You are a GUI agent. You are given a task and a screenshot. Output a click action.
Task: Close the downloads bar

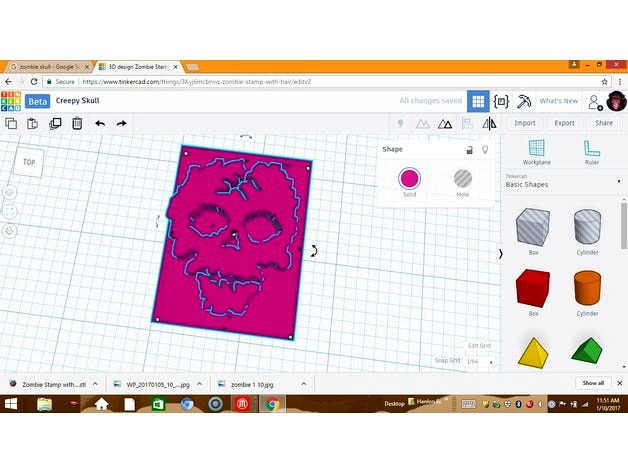(620, 383)
